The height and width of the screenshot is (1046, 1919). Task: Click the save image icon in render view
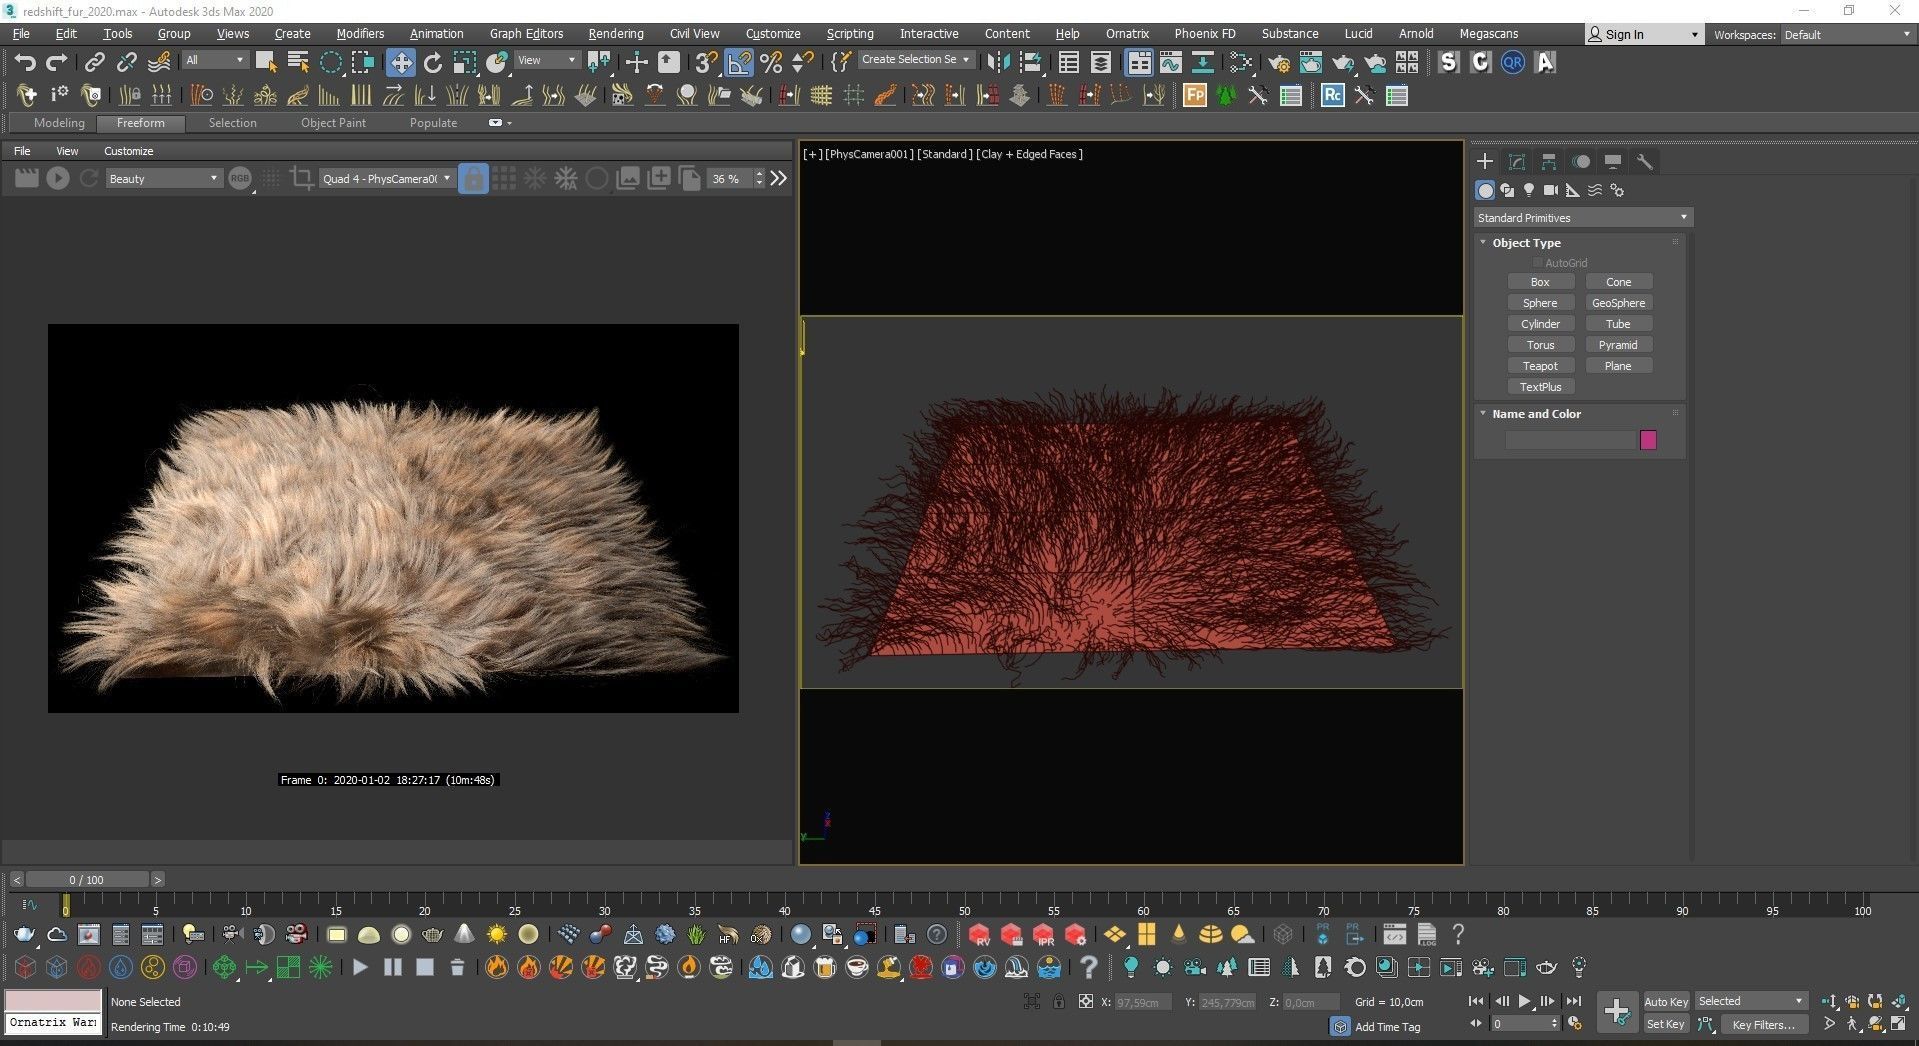tap(628, 178)
